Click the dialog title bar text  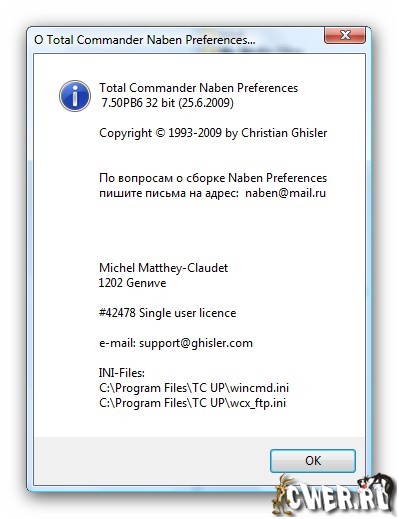click(144, 40)
